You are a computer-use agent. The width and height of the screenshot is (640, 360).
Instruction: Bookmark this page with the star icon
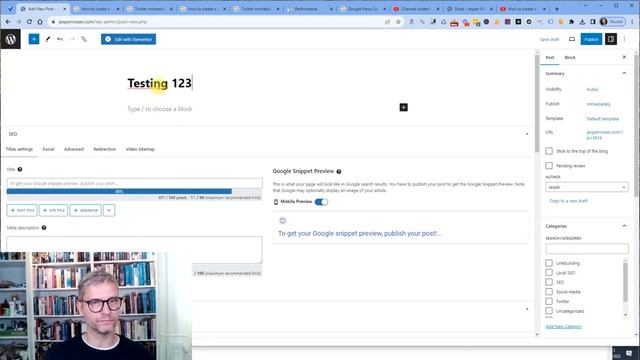pyautogui.click(x=398, y=22)
